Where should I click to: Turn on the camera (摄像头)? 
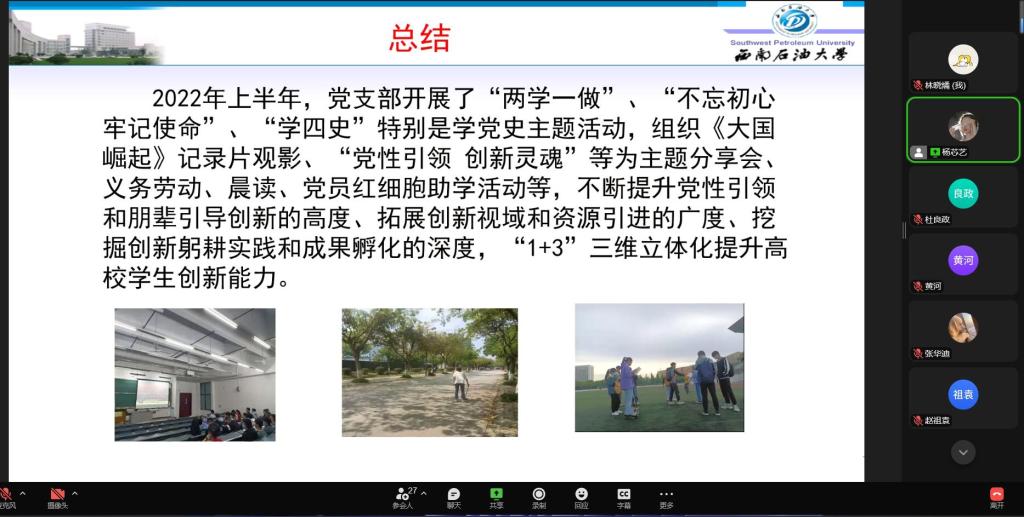click(57, 495)
